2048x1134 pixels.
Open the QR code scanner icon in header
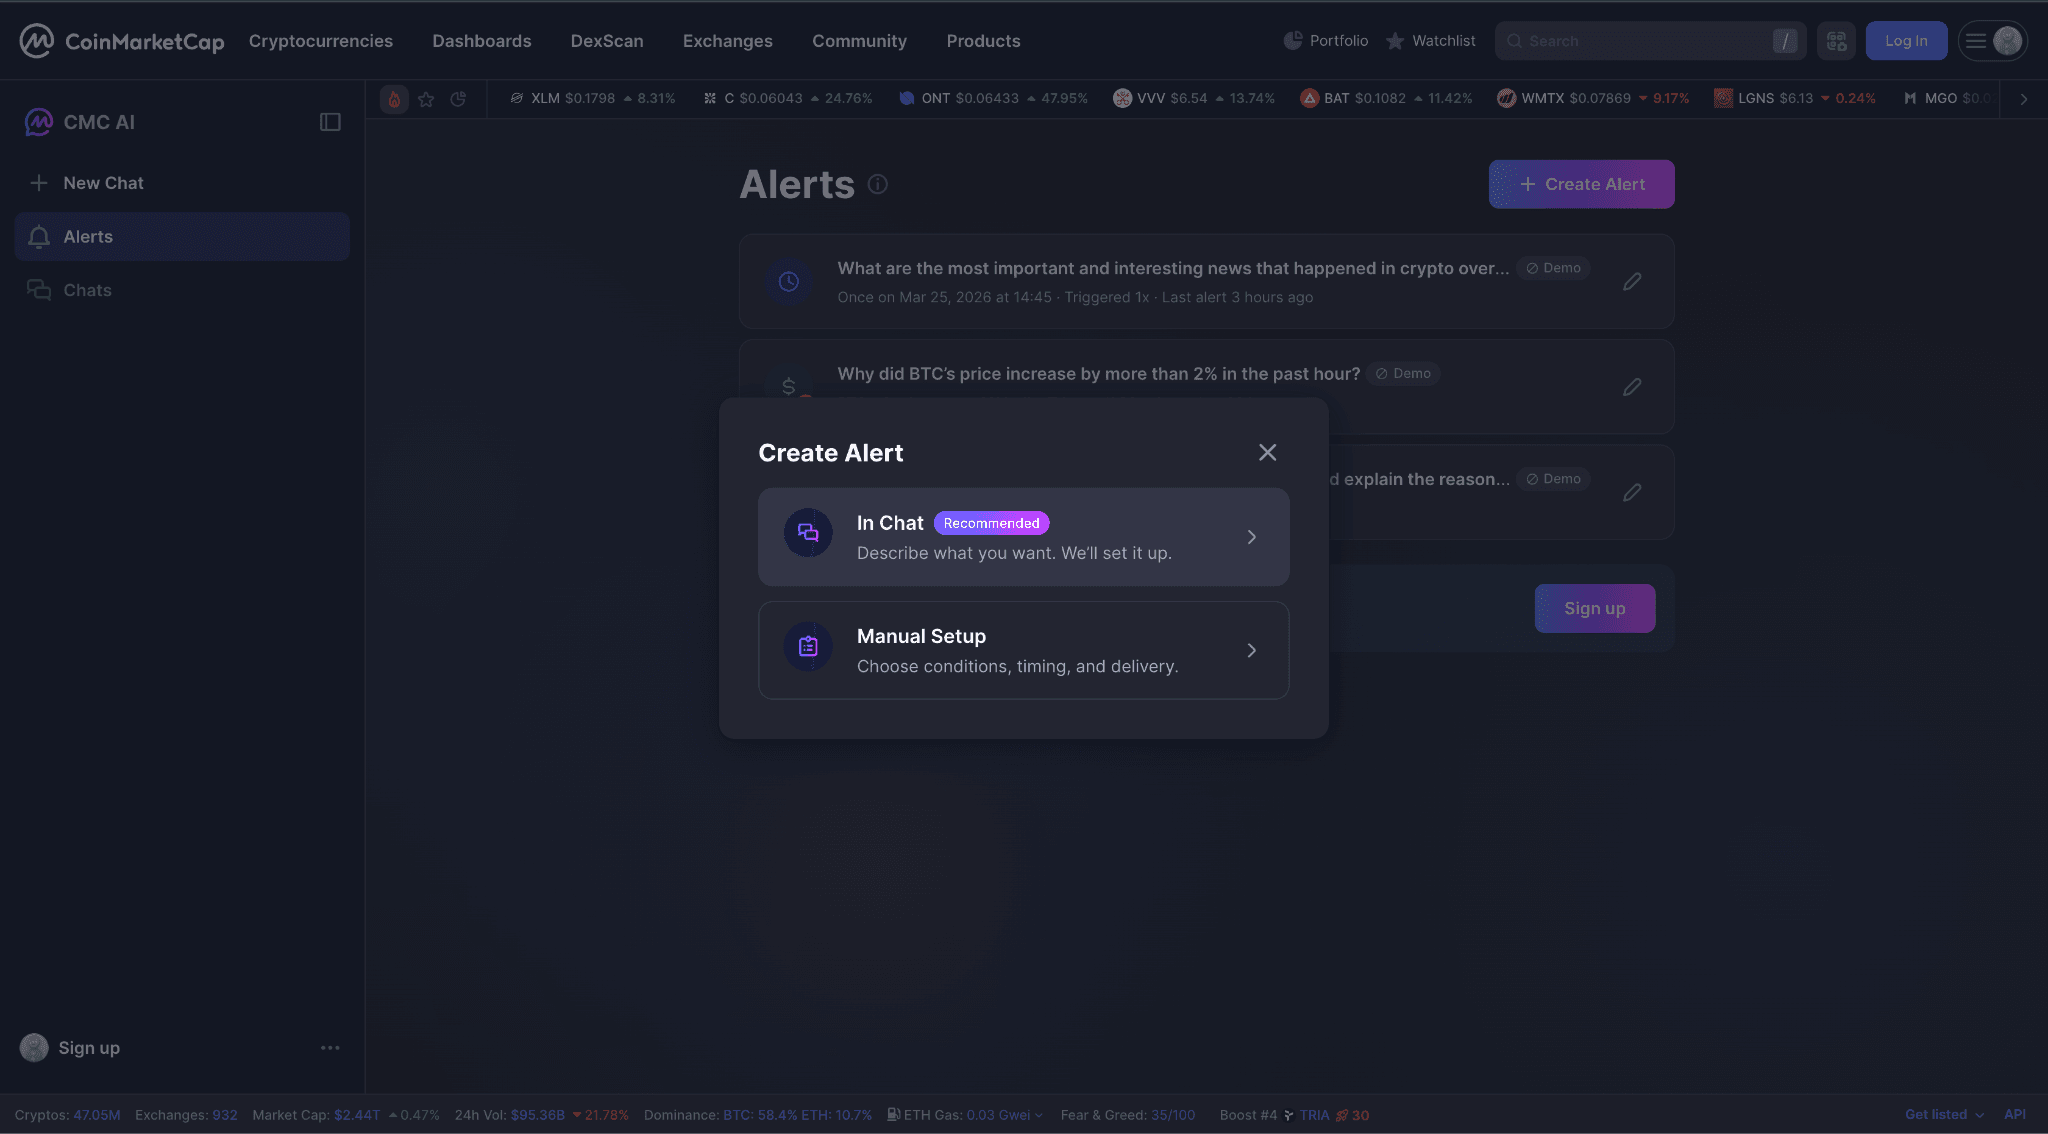coord(1836,41)
